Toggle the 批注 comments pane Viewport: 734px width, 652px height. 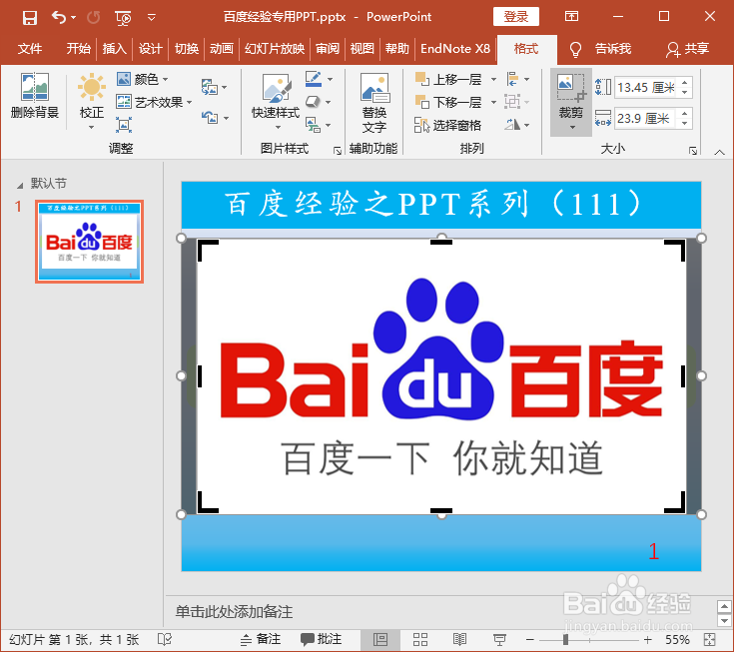tap(321, 639)
